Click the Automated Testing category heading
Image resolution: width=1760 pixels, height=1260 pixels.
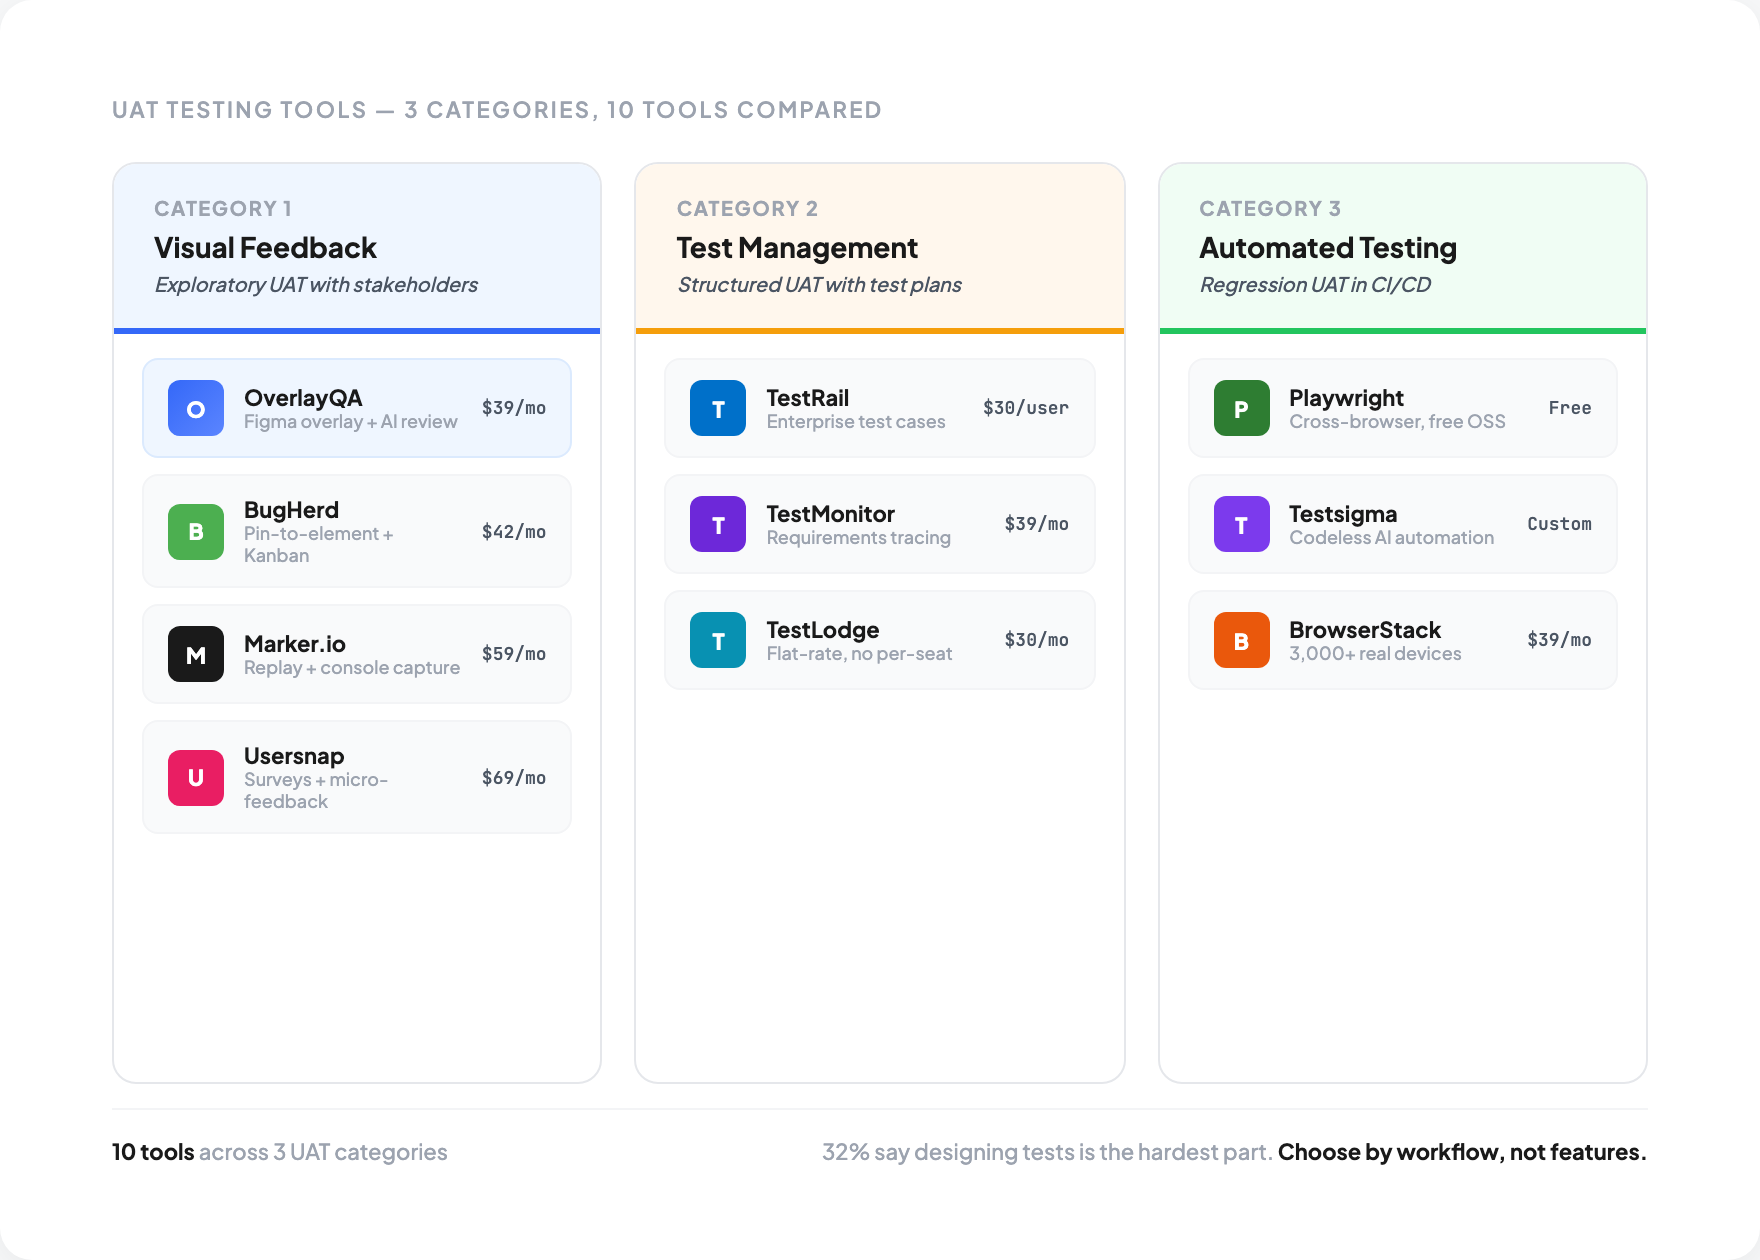(1328, 248)
